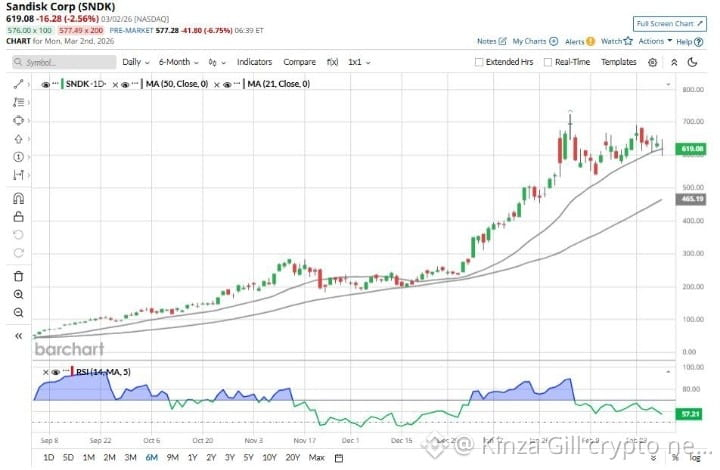Select the Max time range

[317, 458]
